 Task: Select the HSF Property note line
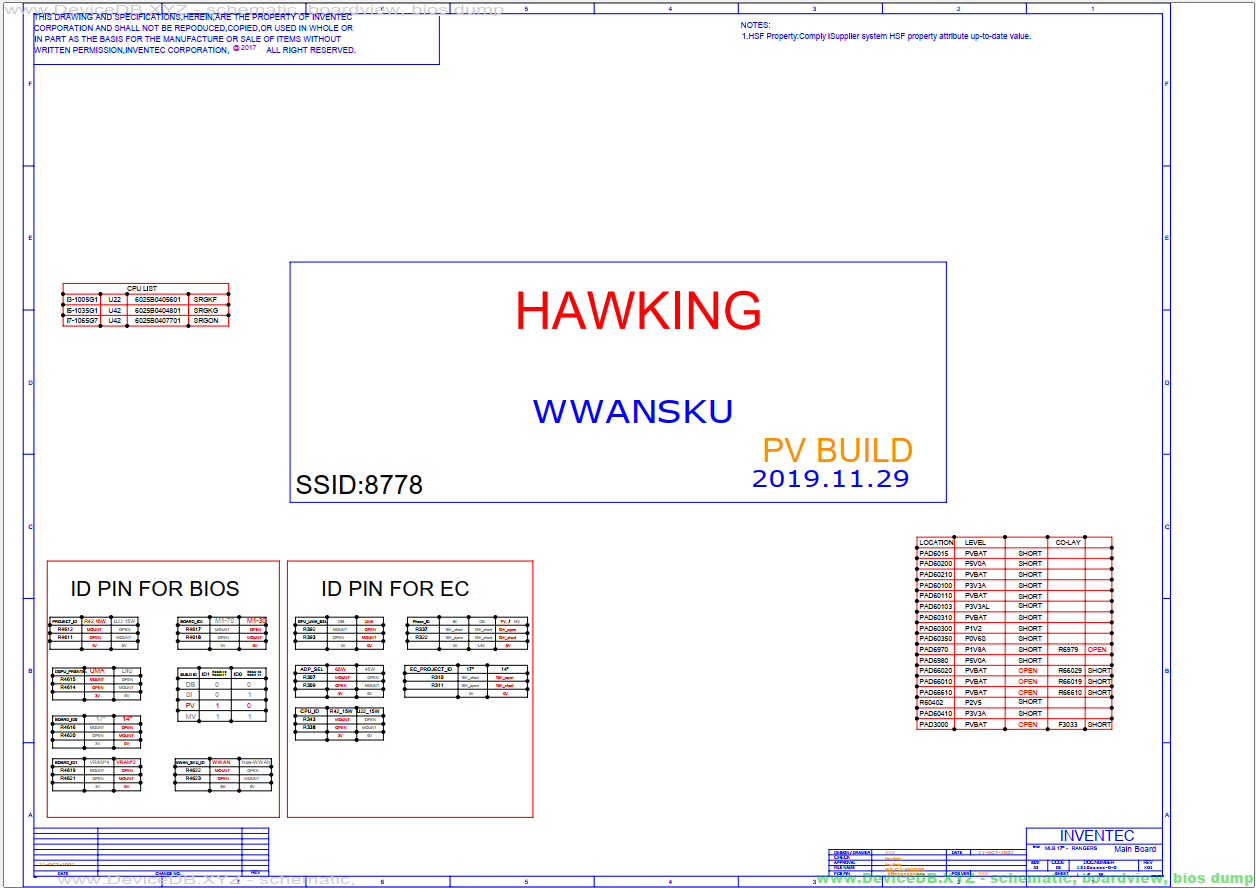tap(886, 36)
